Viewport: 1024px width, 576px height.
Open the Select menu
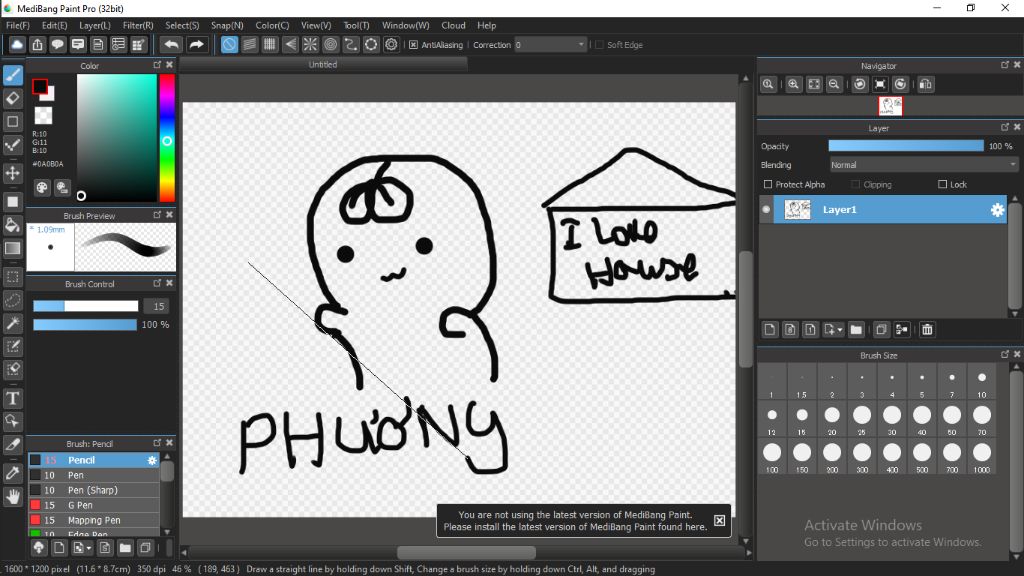click(x=182, y=25)
